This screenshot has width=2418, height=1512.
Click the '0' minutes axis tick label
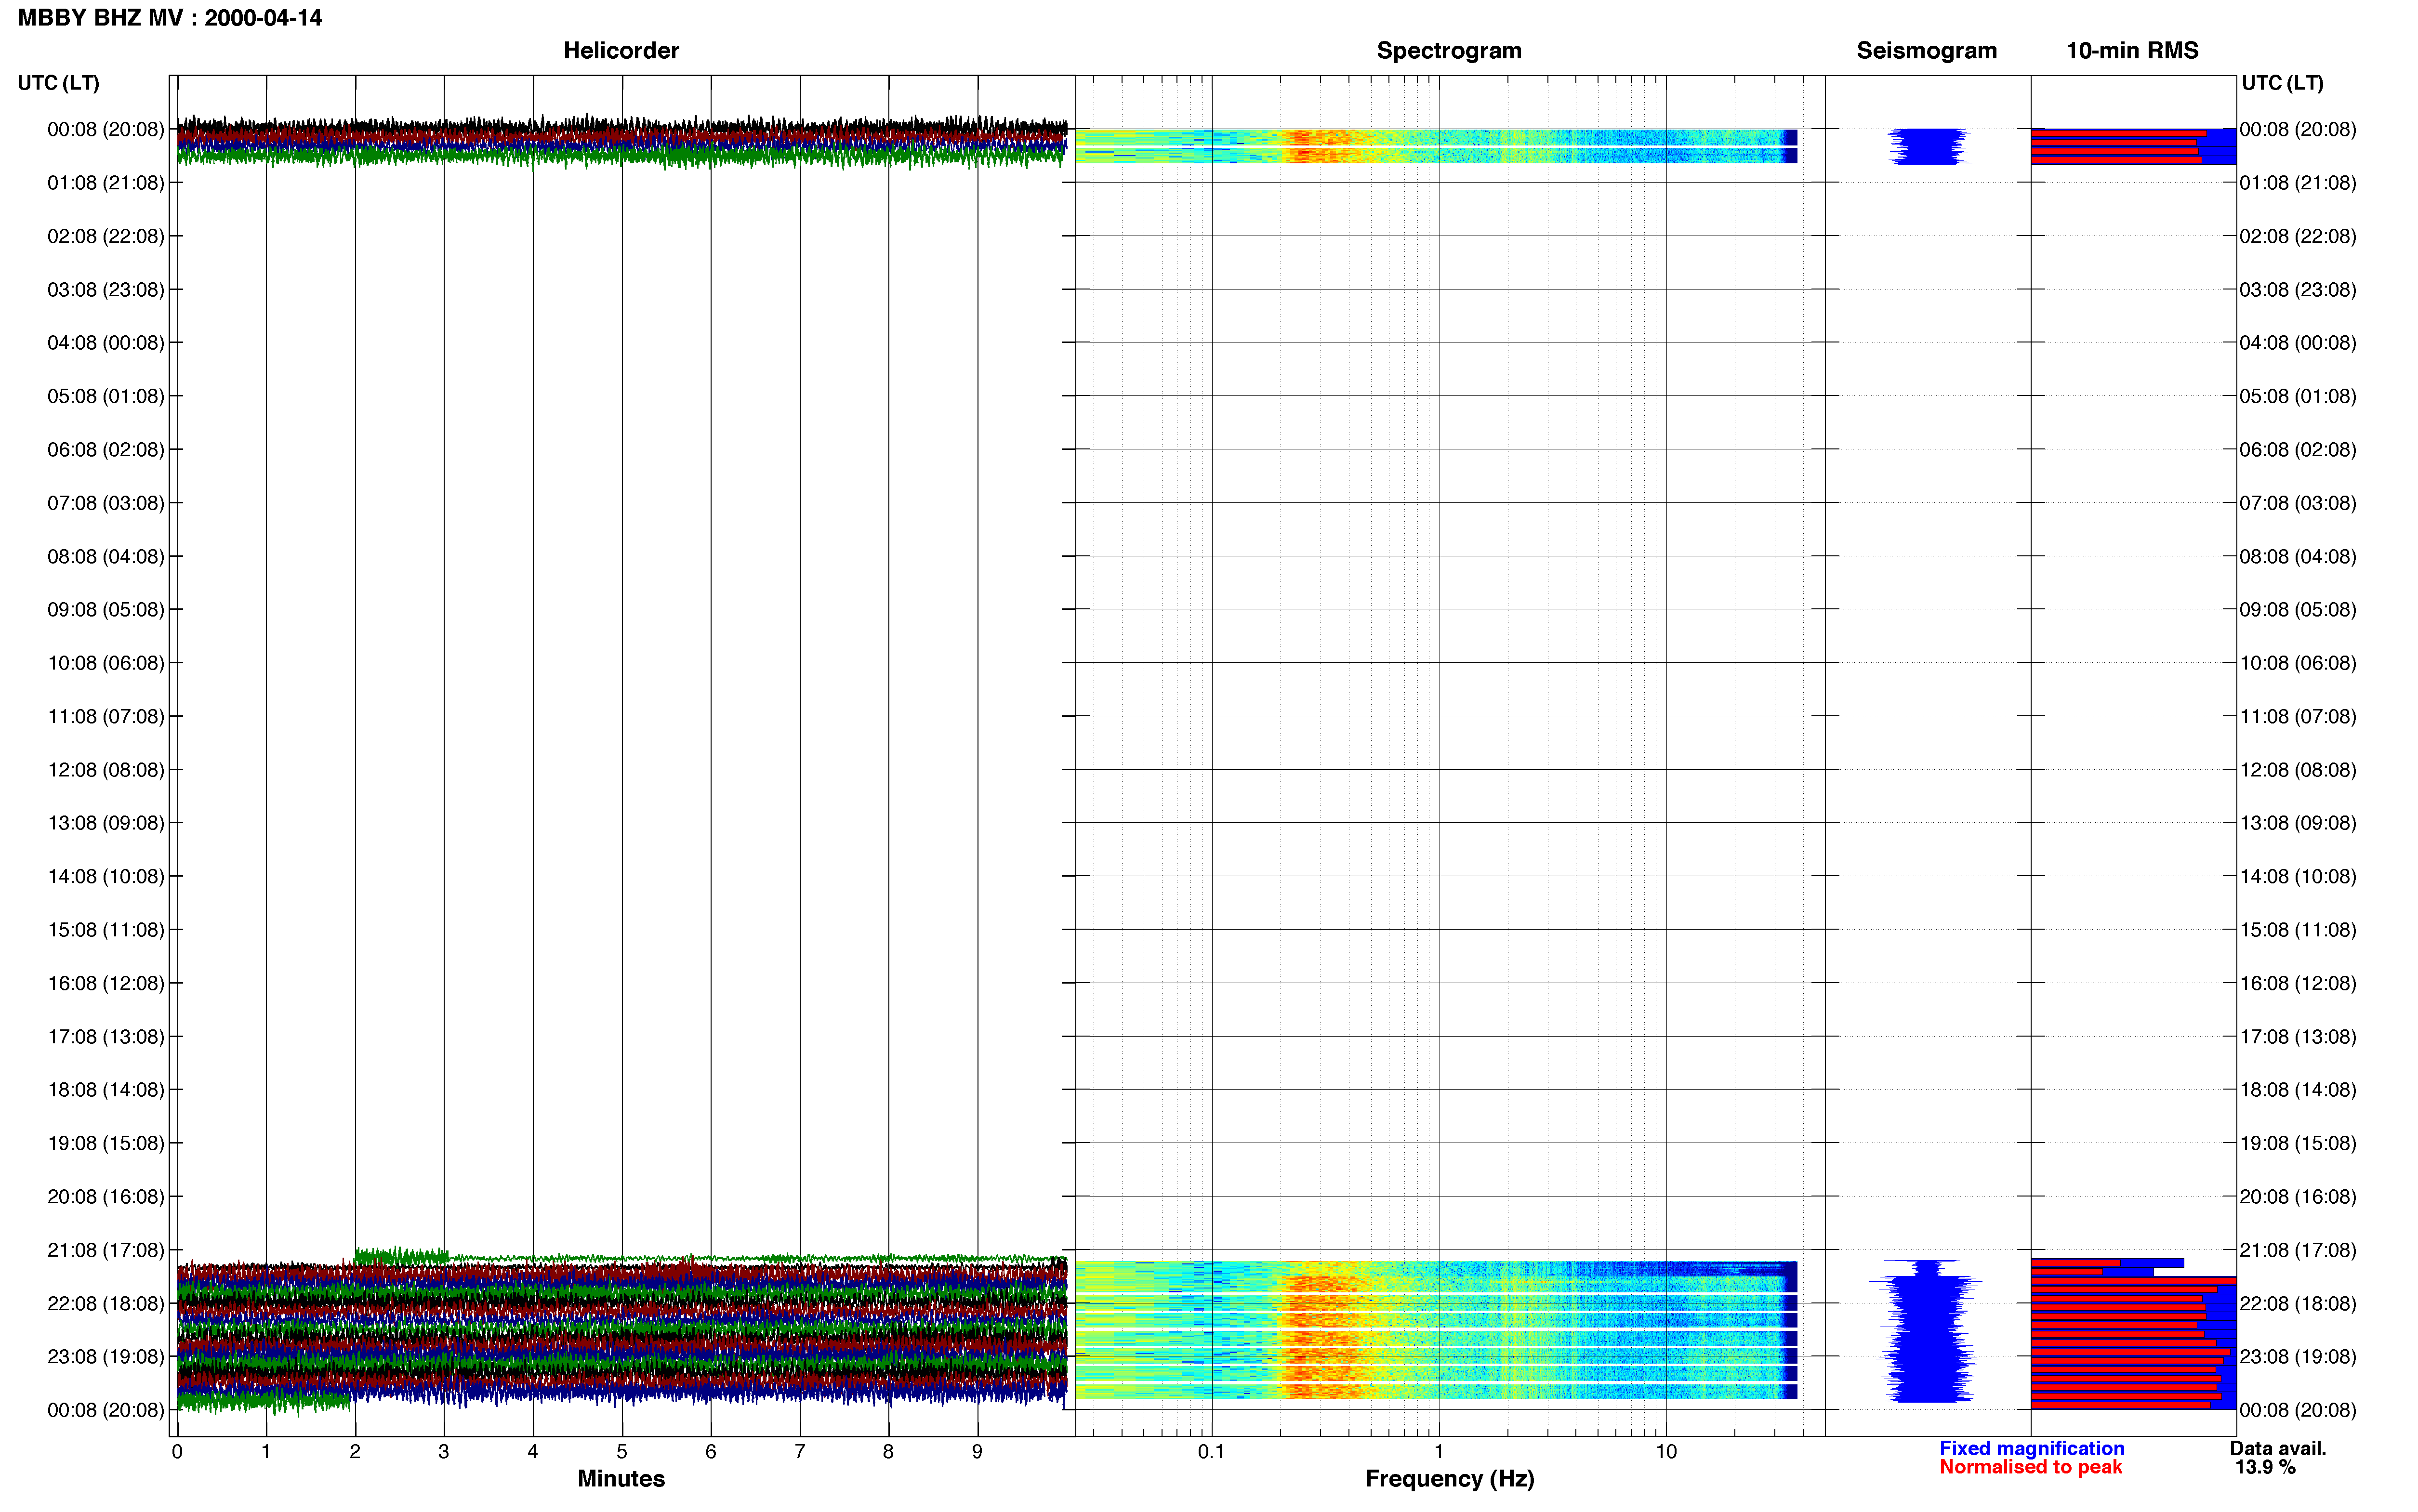tap(177, 1451)
